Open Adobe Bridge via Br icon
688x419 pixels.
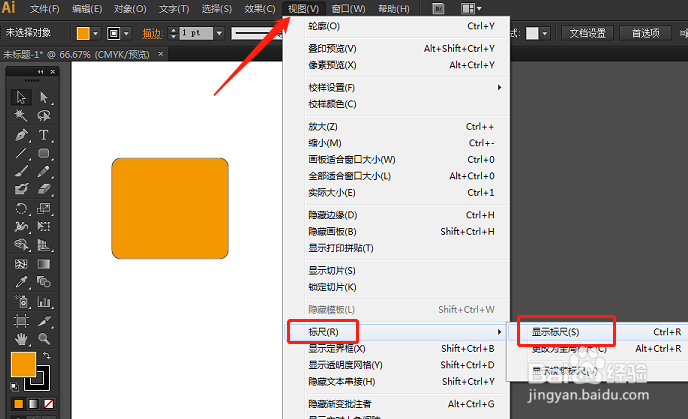click(x=438, y=8)
